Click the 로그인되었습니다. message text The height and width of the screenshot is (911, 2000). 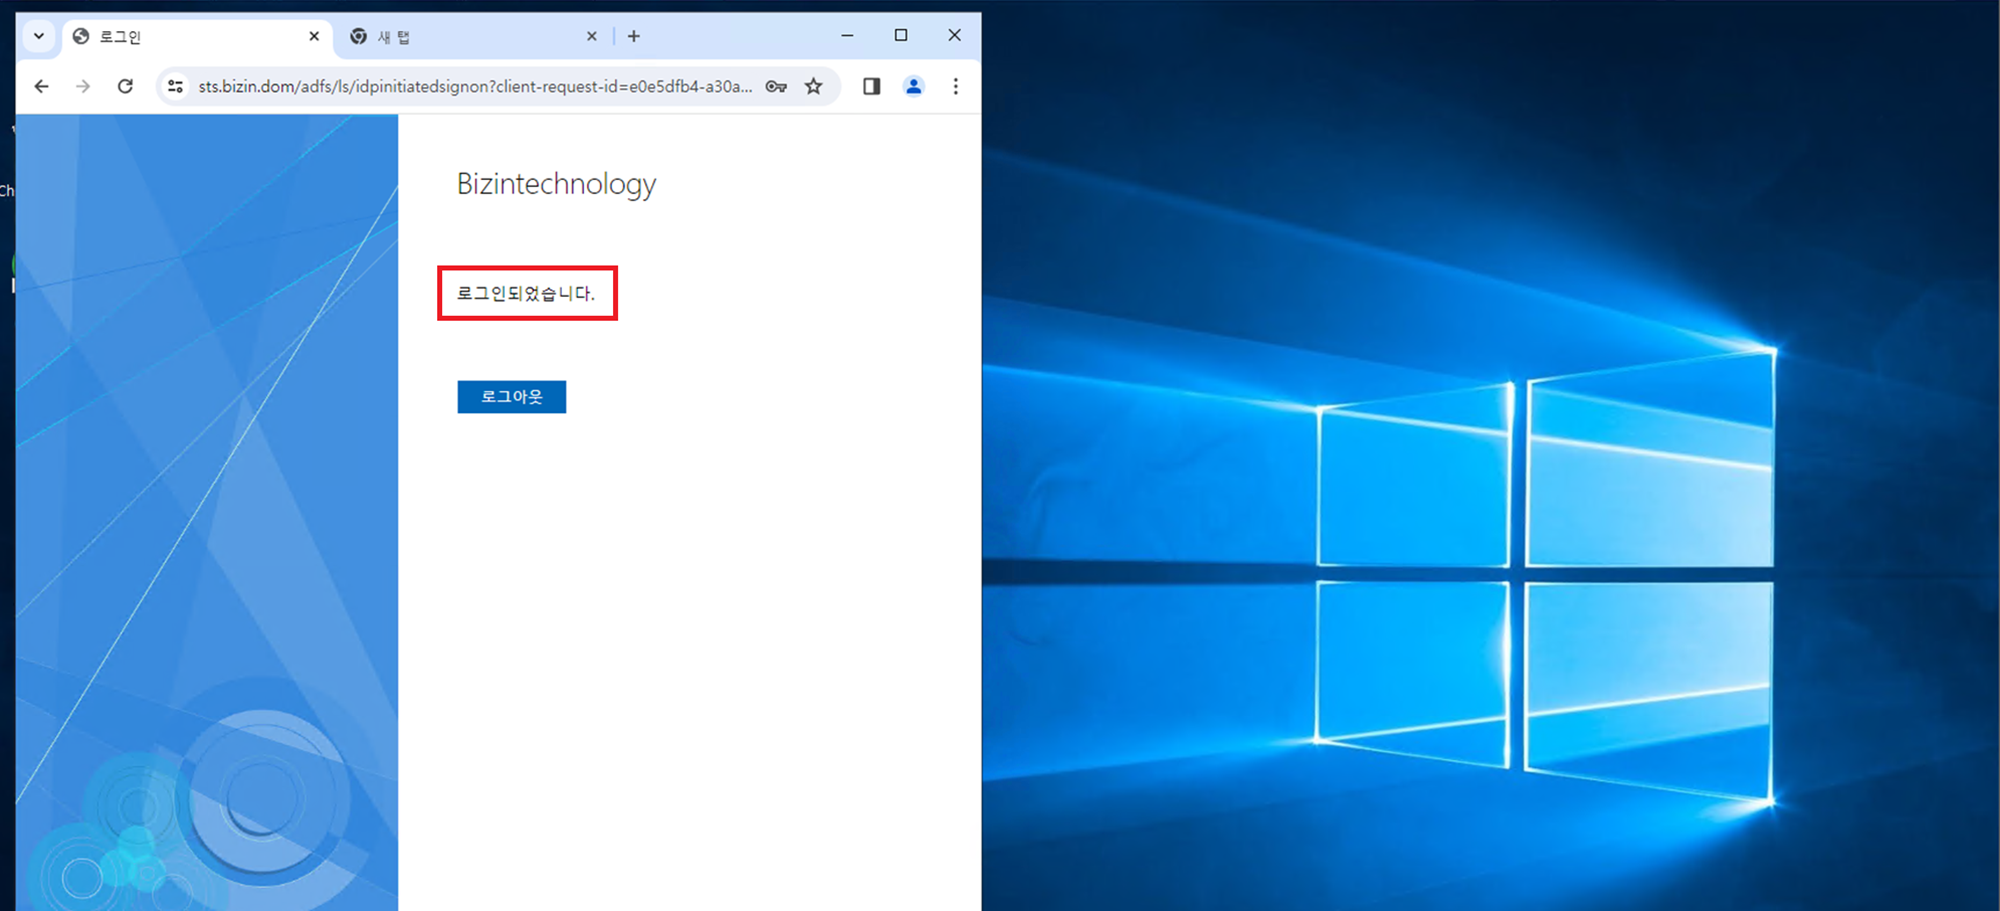tap(526, 294)
